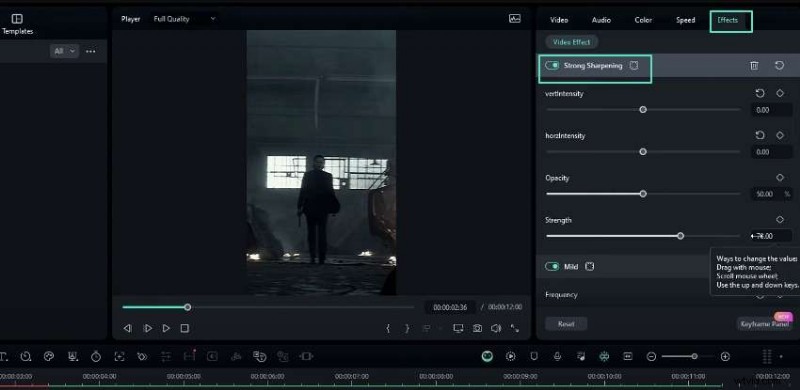Take a snapshot with the camera icon
The height and width of the screenshot is (390, 800).
(477, 328)
